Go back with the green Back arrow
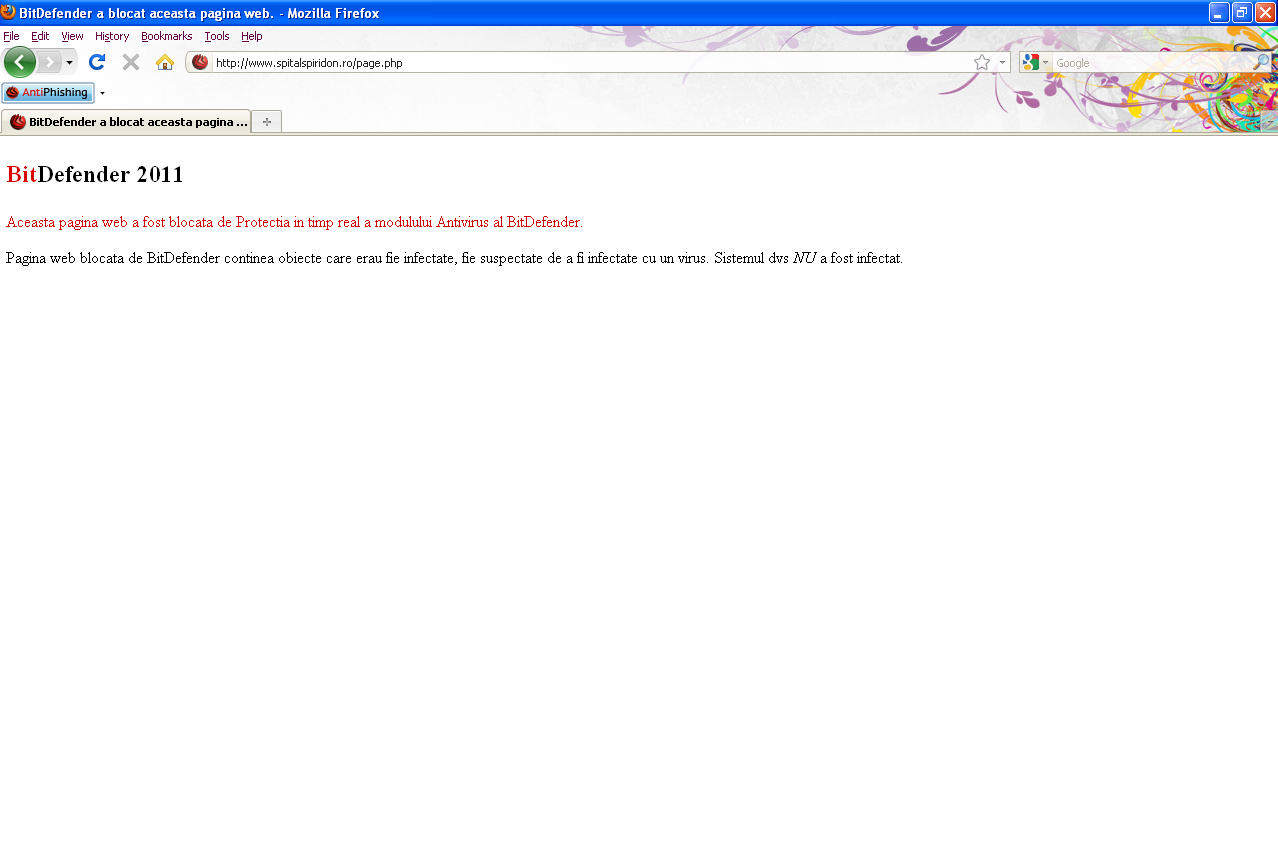 point(20,62)
